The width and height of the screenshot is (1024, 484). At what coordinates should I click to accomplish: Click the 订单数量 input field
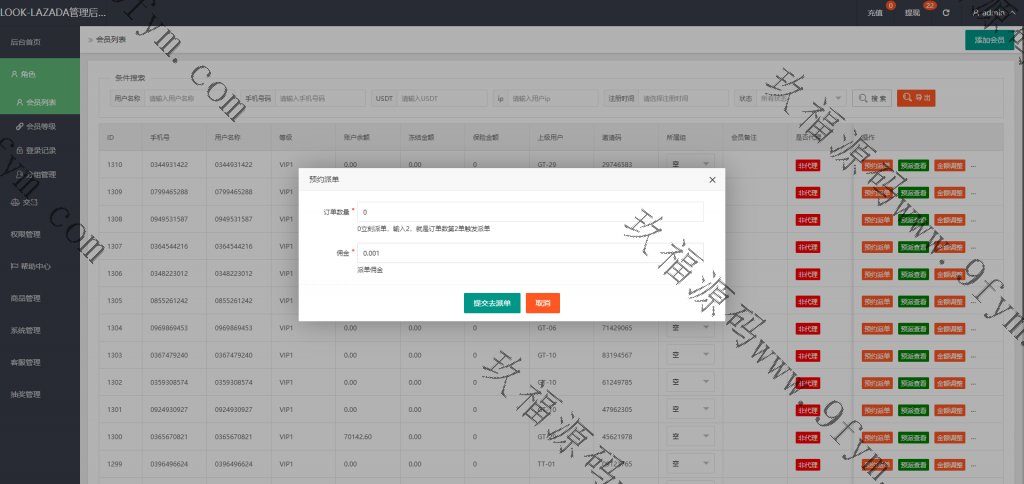(530, 212)
